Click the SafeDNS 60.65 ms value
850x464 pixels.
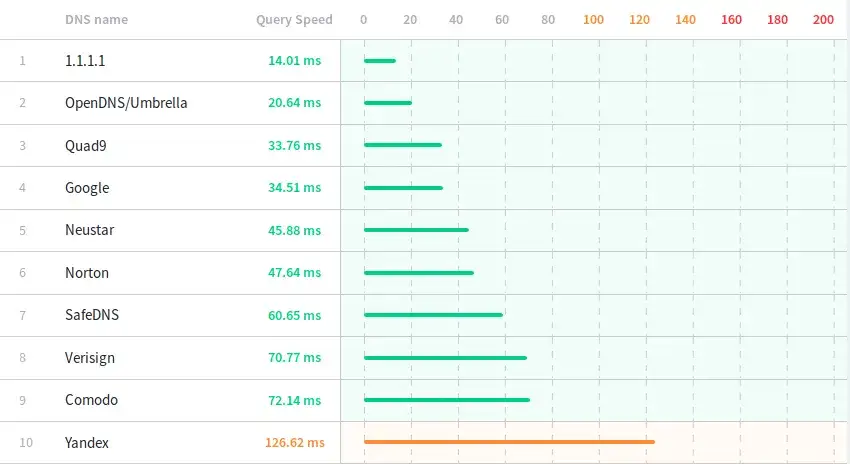tap(294, 316)
